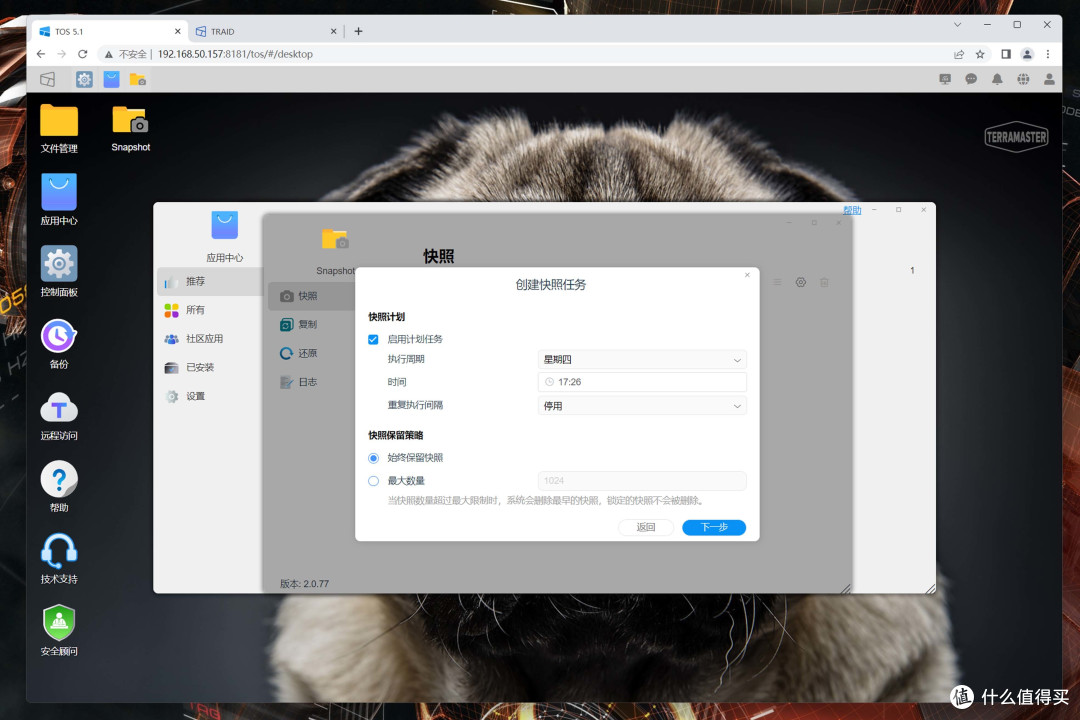This screenshot has width=1080, height=720.
Task: Click the Snapshot list view icon
Action: pos(777,282)
